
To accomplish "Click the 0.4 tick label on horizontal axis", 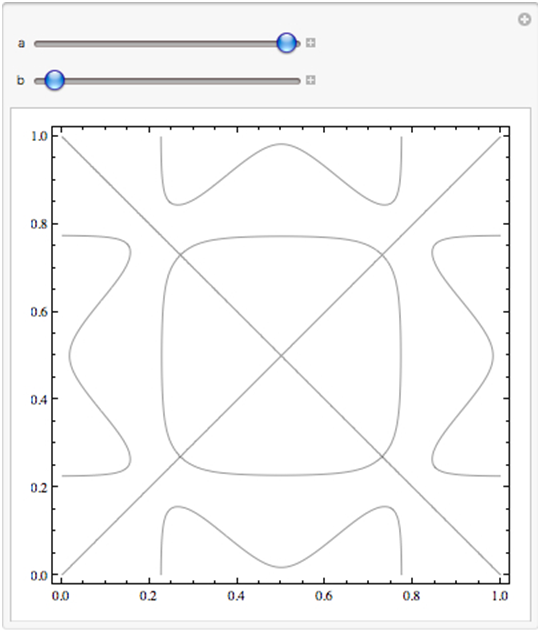I will 236,596.
